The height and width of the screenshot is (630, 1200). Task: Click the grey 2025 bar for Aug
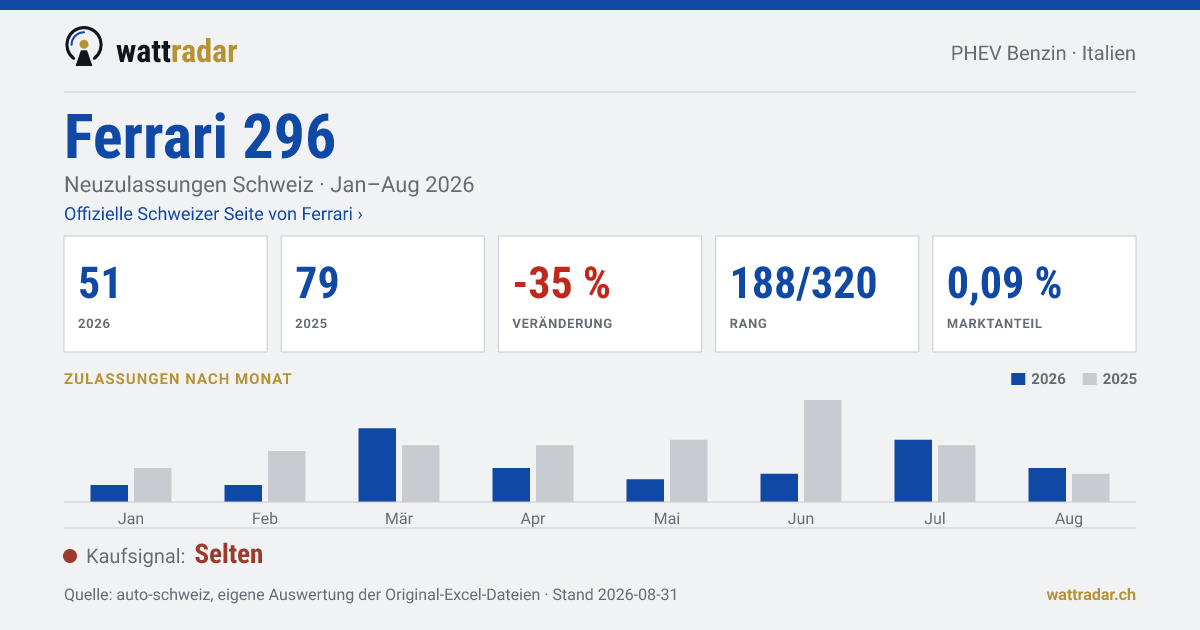pos(1091,487)
